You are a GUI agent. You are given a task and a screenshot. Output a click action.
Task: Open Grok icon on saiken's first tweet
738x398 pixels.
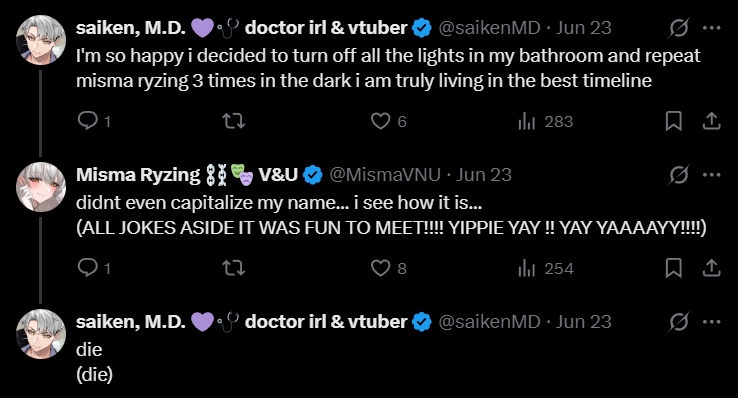pos(679,28)
